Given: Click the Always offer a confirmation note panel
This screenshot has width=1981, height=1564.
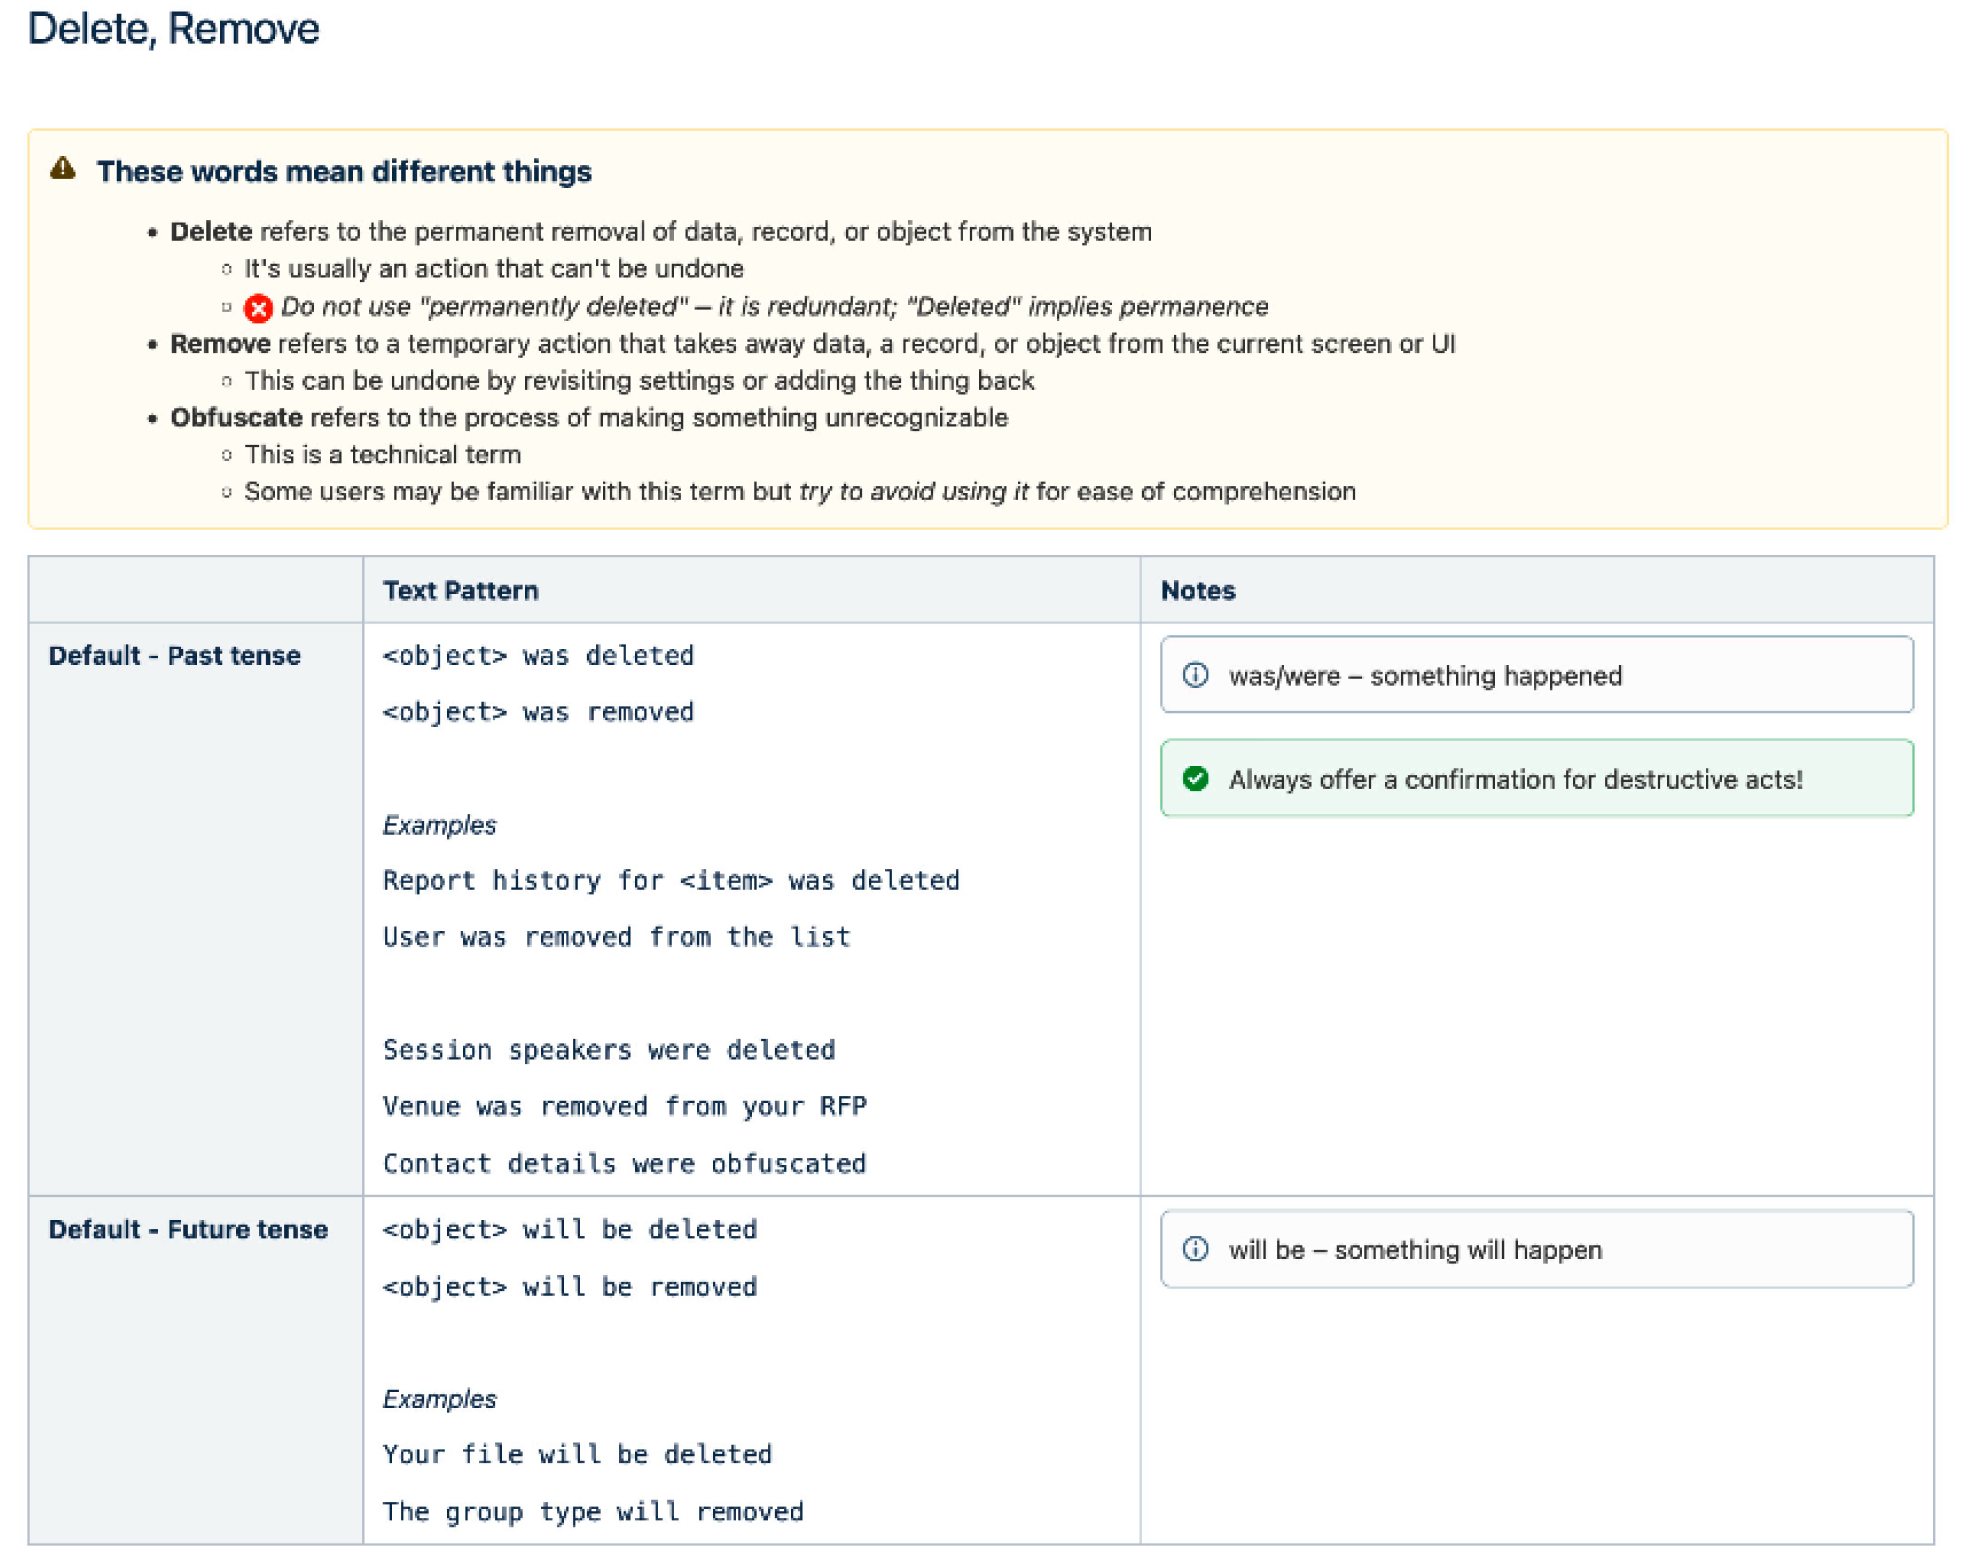Looking at the screenshot, I should click(1535, 779).
